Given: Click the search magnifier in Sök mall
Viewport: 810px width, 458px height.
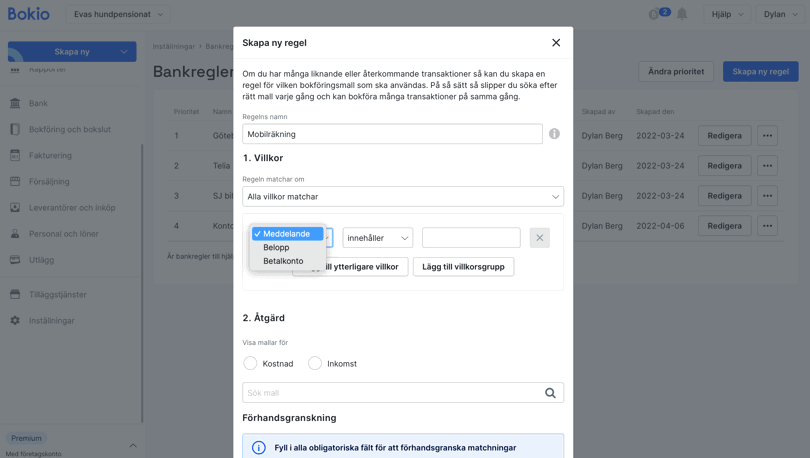Looking at the screenshot, I should point(550,393).
